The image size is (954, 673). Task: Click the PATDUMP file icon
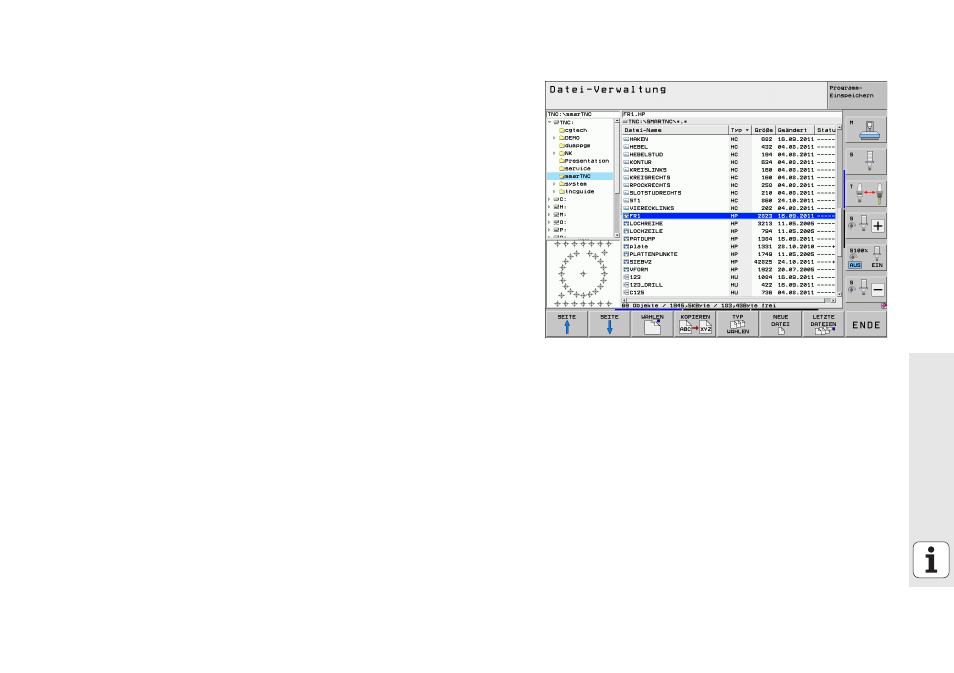pos(626,239)
